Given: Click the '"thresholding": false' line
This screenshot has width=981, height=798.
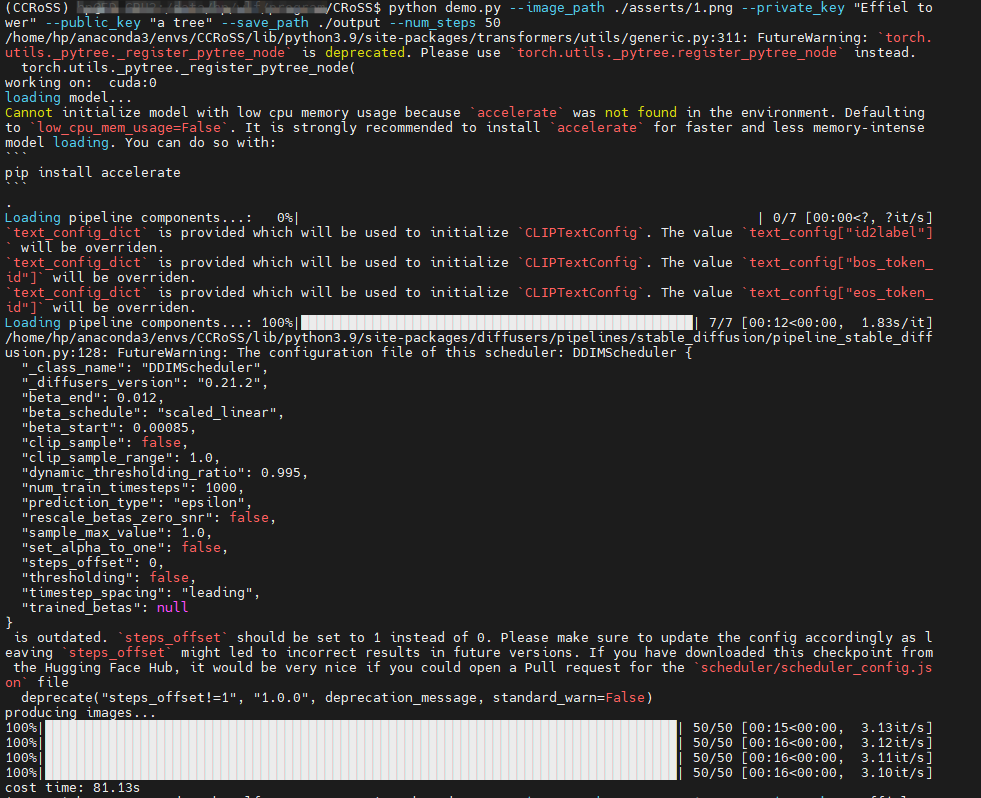Looking at the screenshot, I should click(109, 578).
